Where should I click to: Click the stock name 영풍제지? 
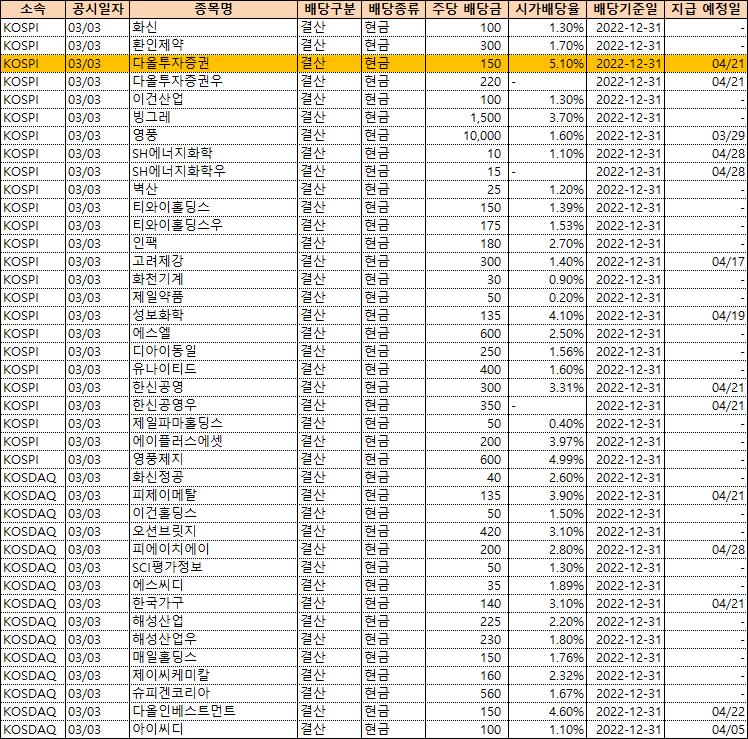click(158, 459)
